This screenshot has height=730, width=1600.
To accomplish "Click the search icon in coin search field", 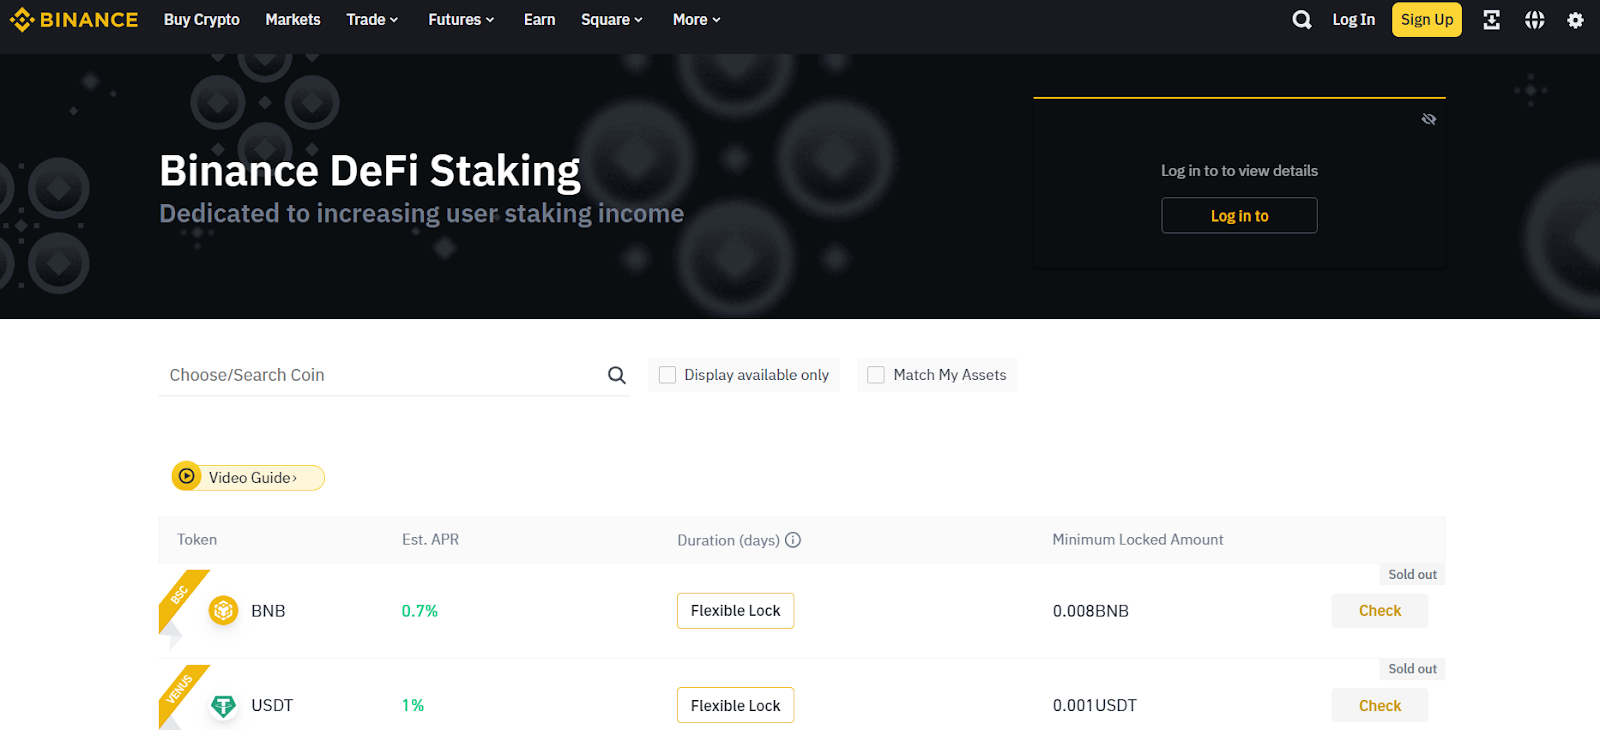I will tap(617, 375).
